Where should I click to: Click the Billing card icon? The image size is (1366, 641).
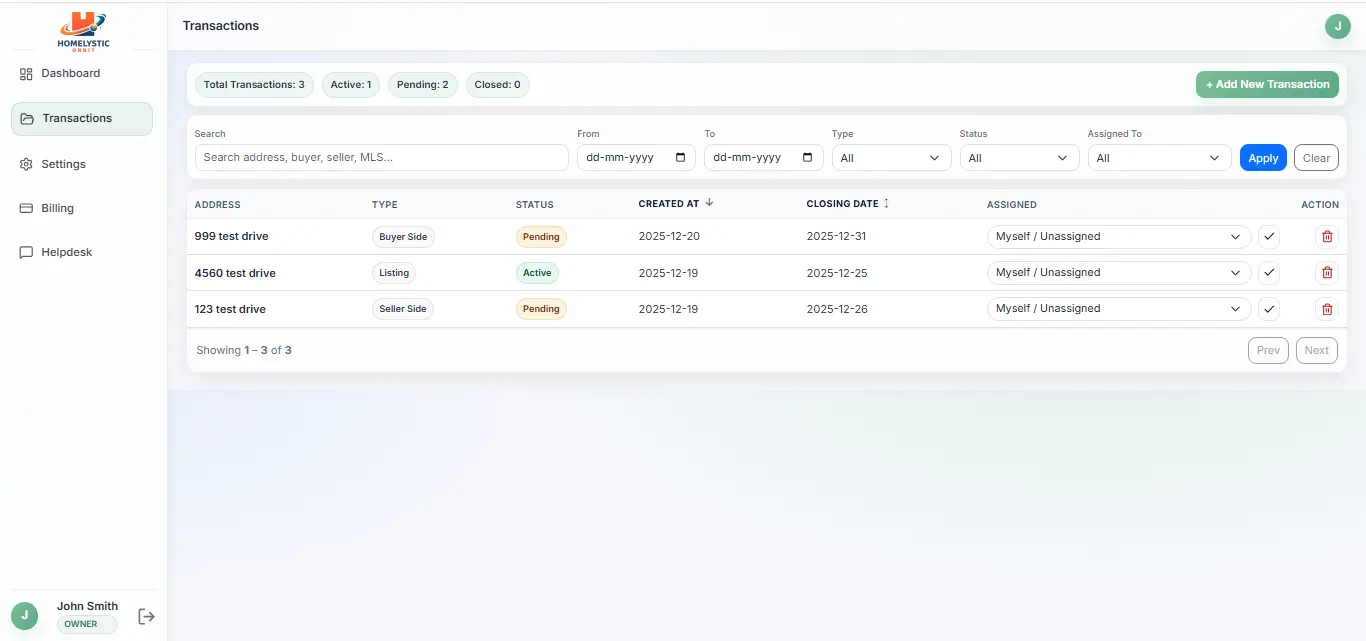click(25, 208)
